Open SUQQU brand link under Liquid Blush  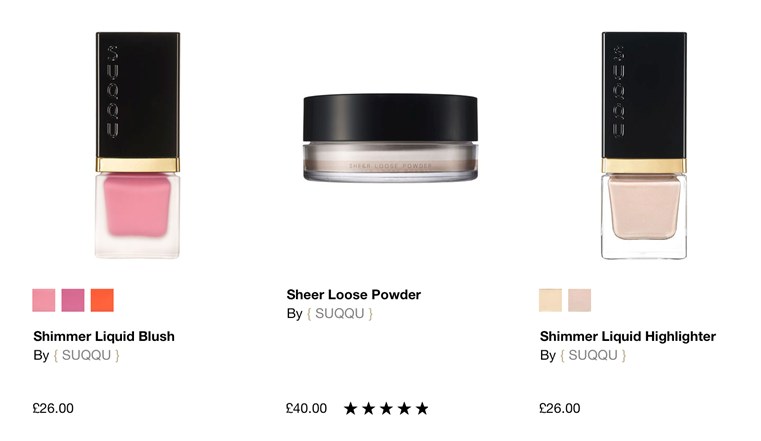tap(86, 355)
